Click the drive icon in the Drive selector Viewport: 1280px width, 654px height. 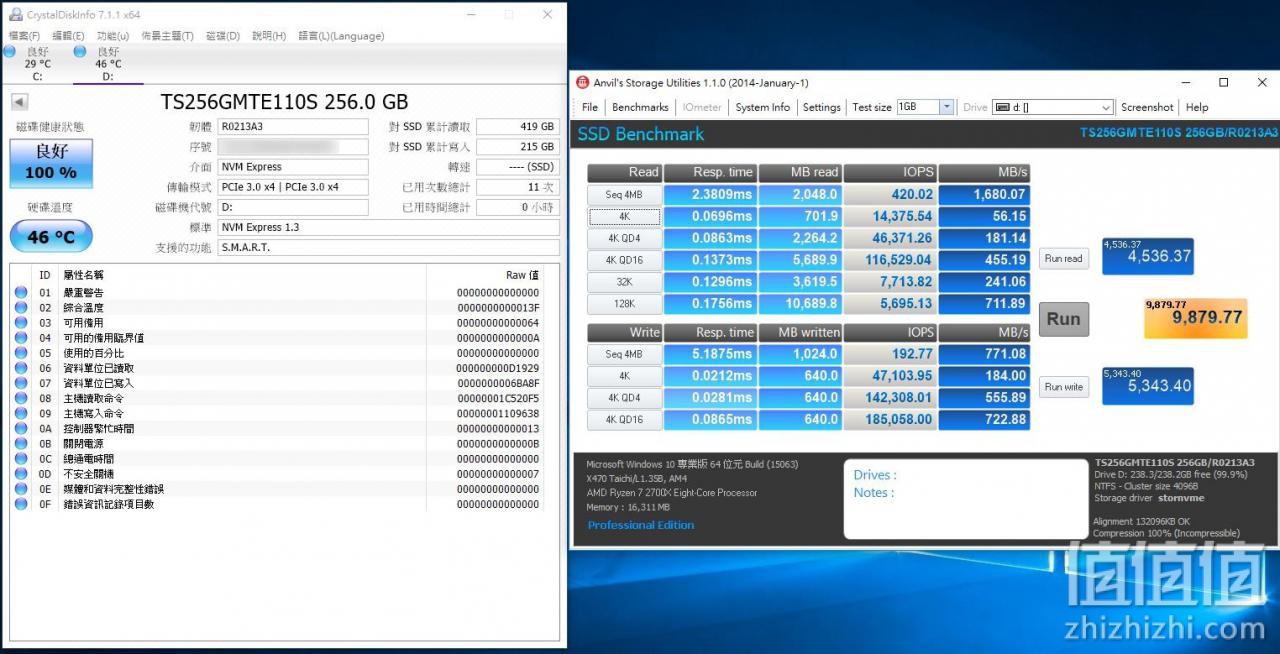click(1001, 107)
